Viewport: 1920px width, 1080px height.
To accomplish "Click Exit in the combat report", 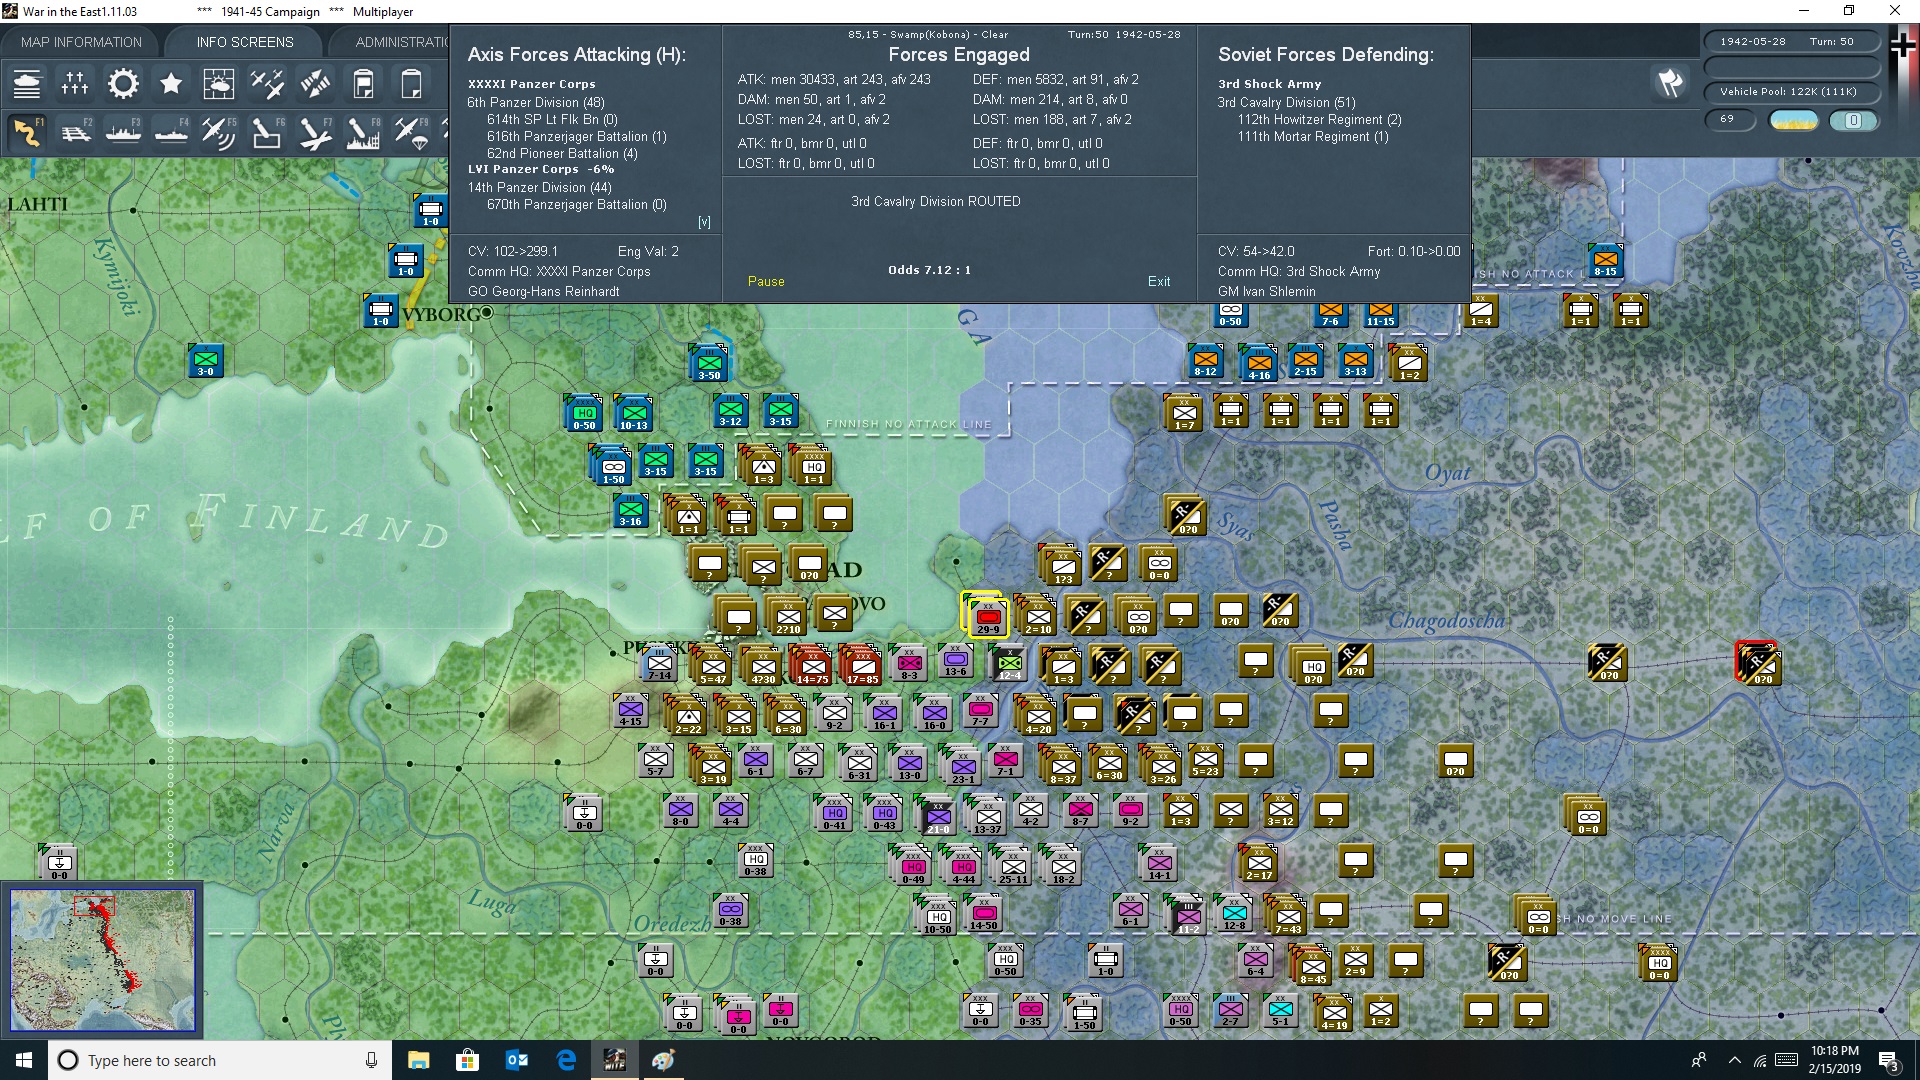I will point(1159,282).
